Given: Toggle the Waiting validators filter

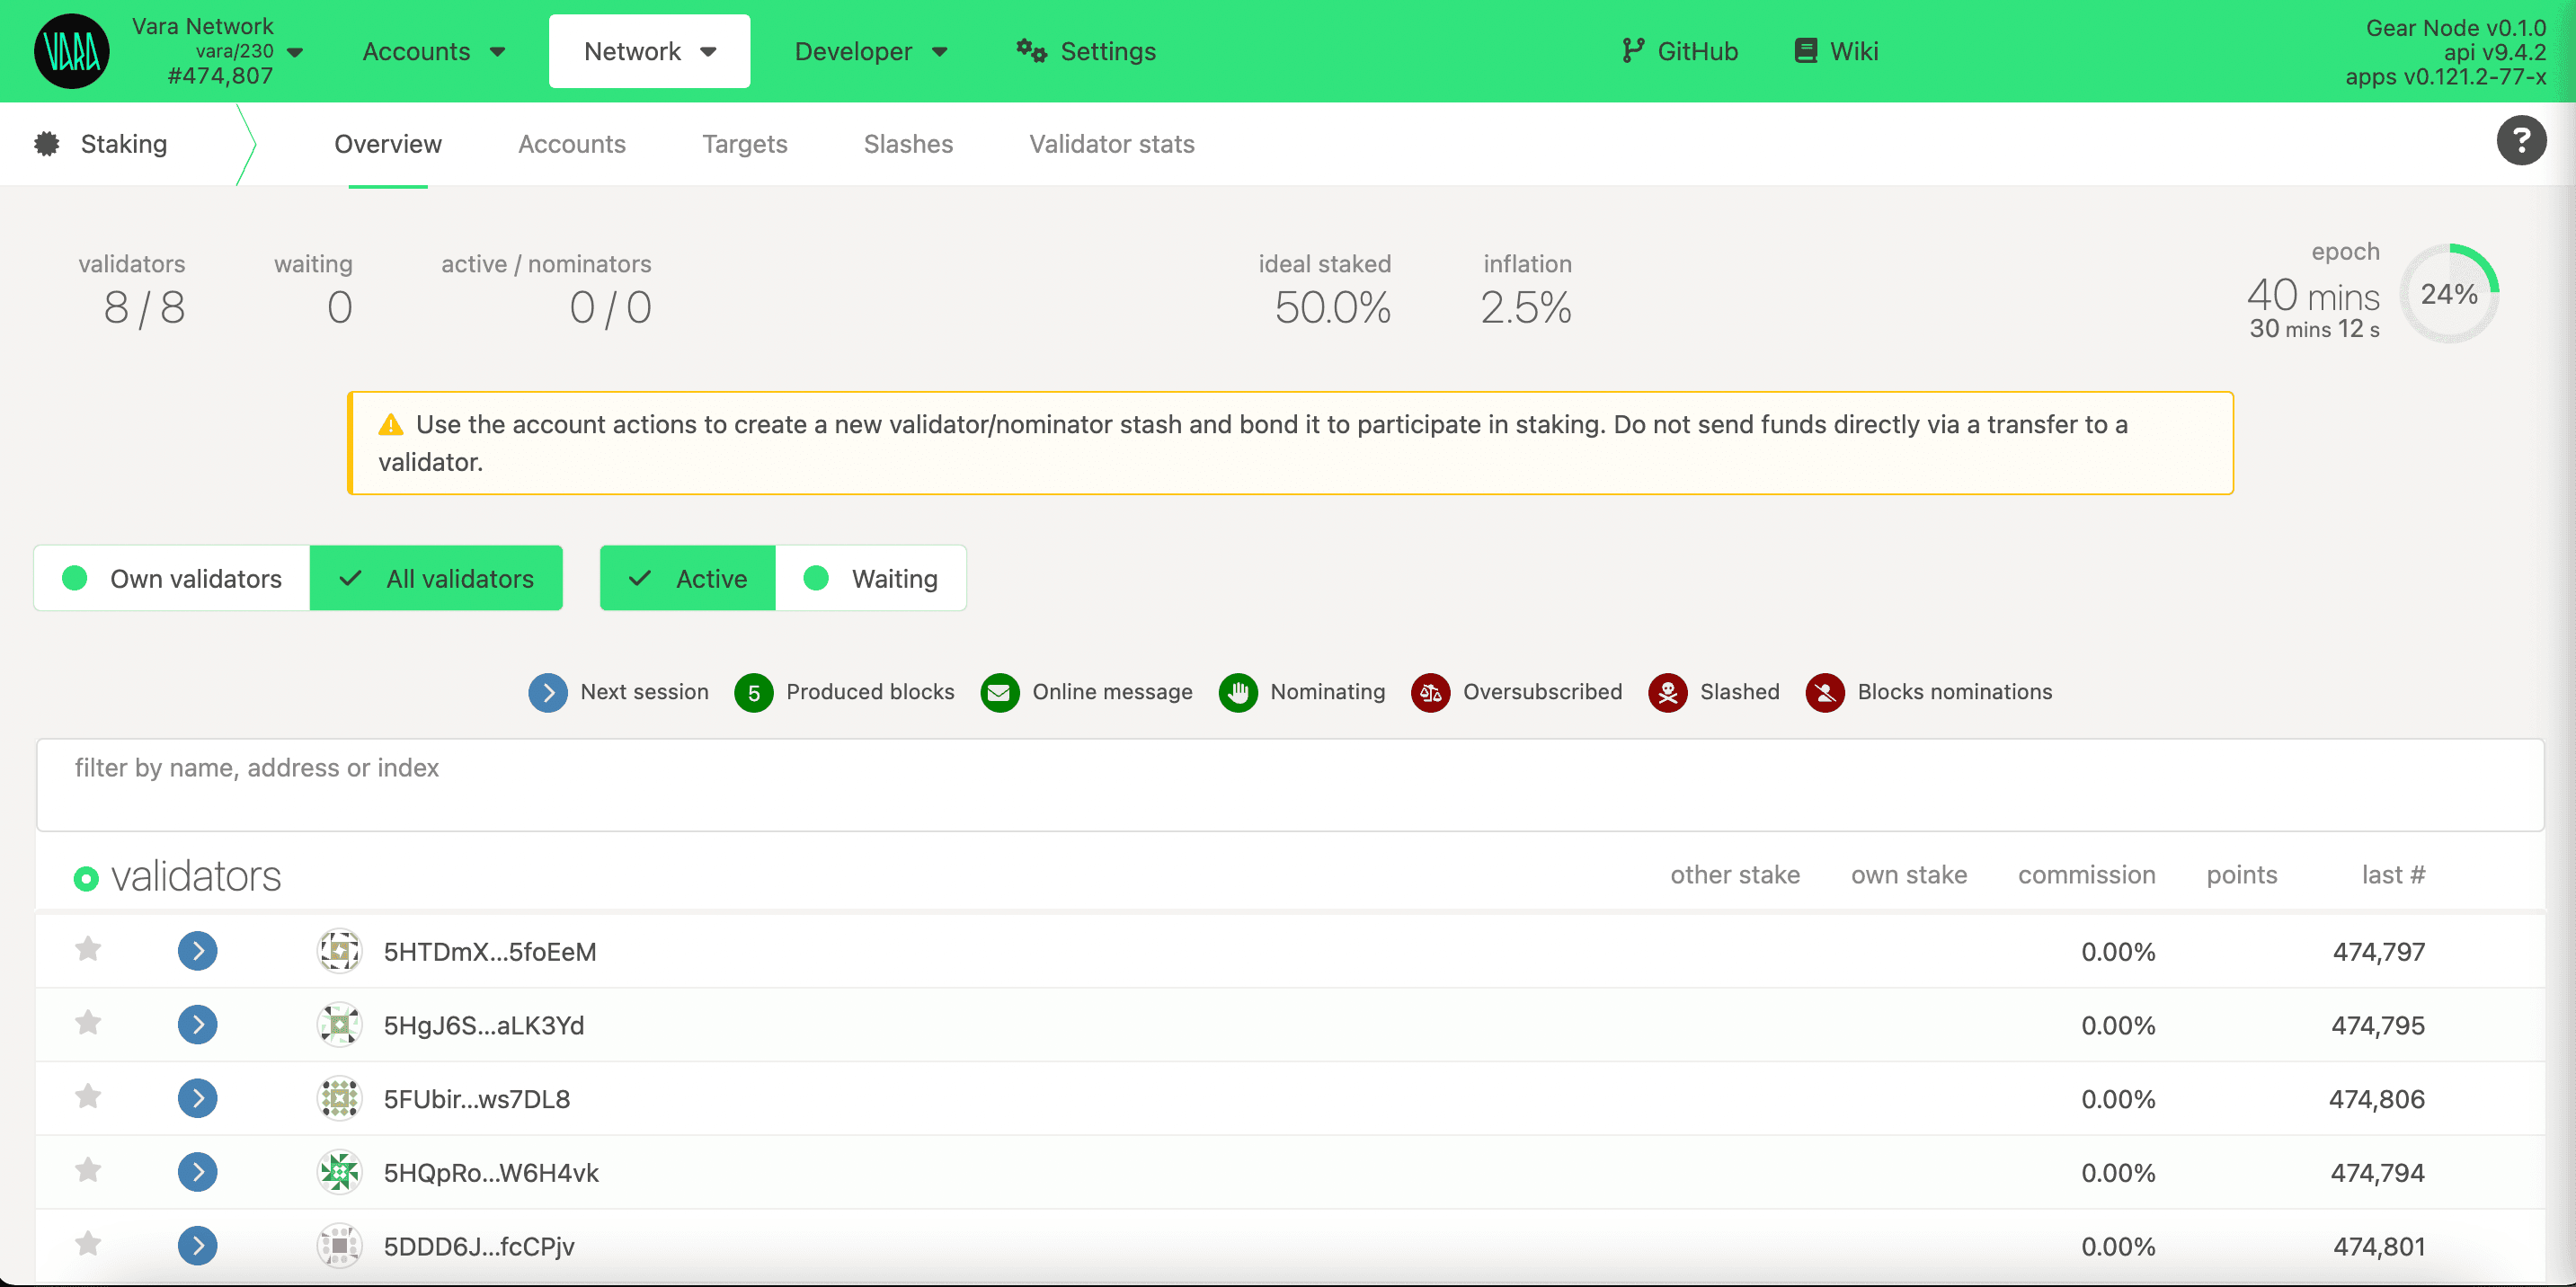Looking at the screenshot, I should (x=872, y=578).
